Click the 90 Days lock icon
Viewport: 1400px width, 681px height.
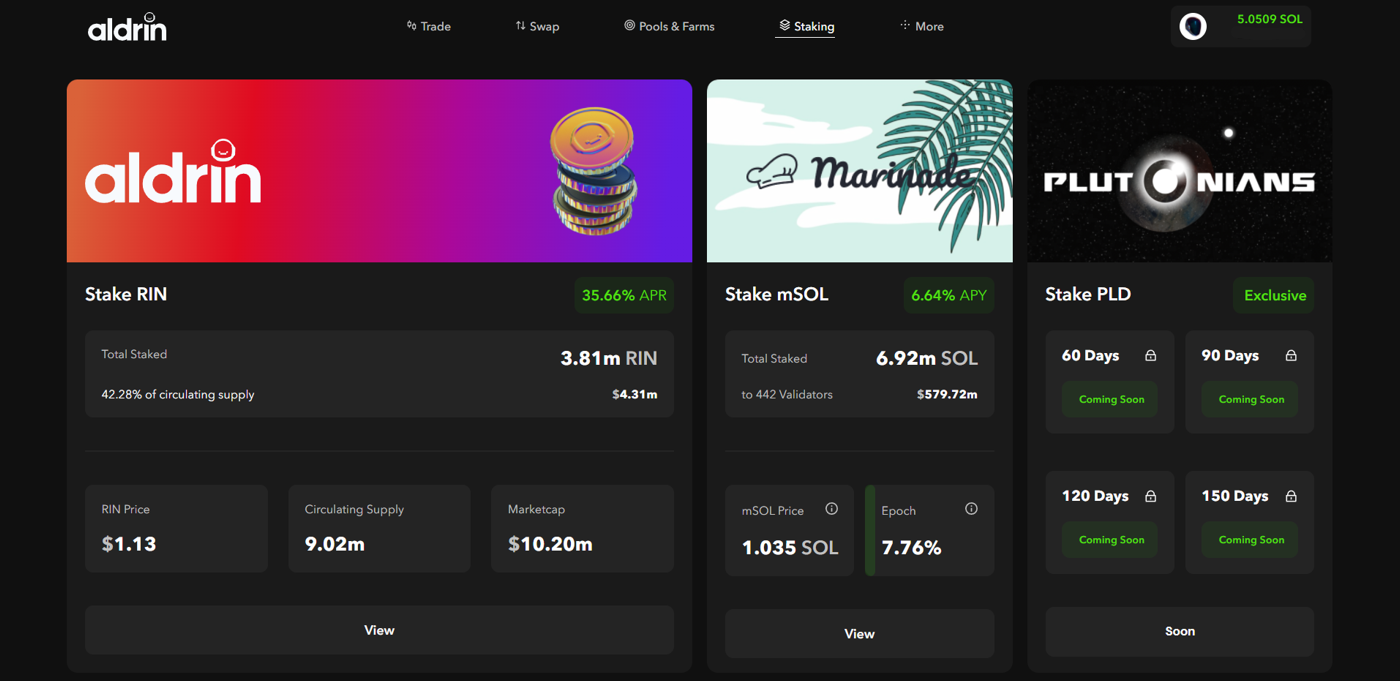pos(1291,356)
